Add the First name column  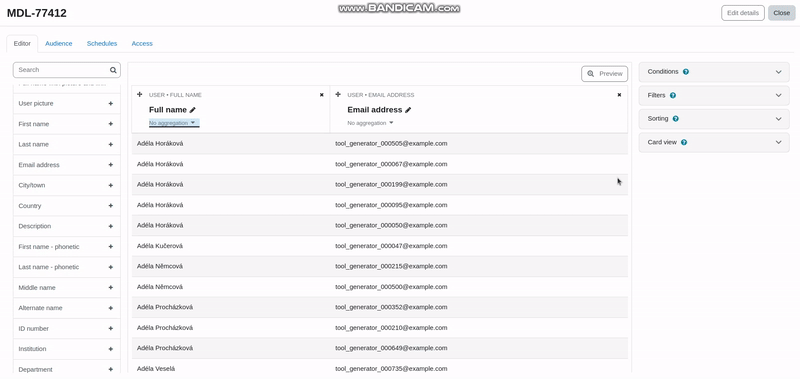click(110, 124)
